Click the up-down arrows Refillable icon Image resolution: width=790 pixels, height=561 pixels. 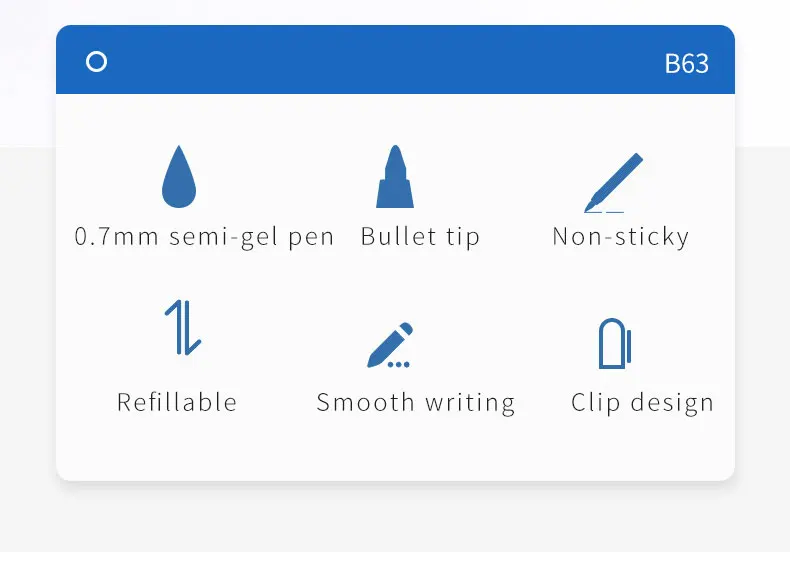[x=183, y=328]
